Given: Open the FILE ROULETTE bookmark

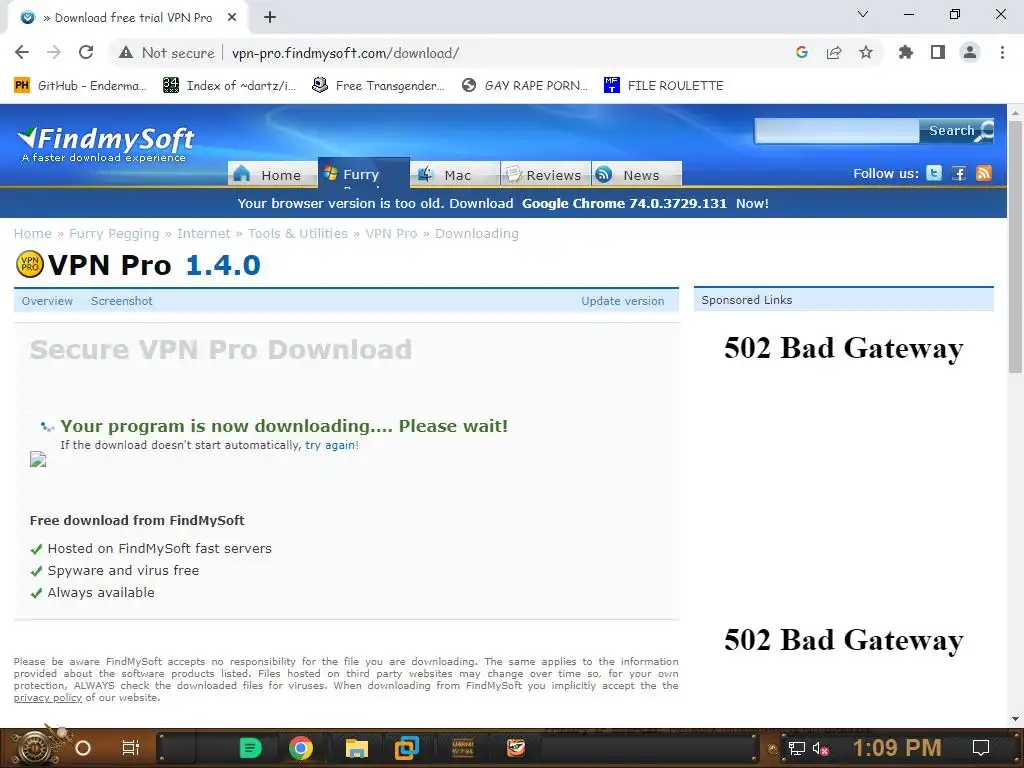Looking at the screenshot, I should 664,86.
